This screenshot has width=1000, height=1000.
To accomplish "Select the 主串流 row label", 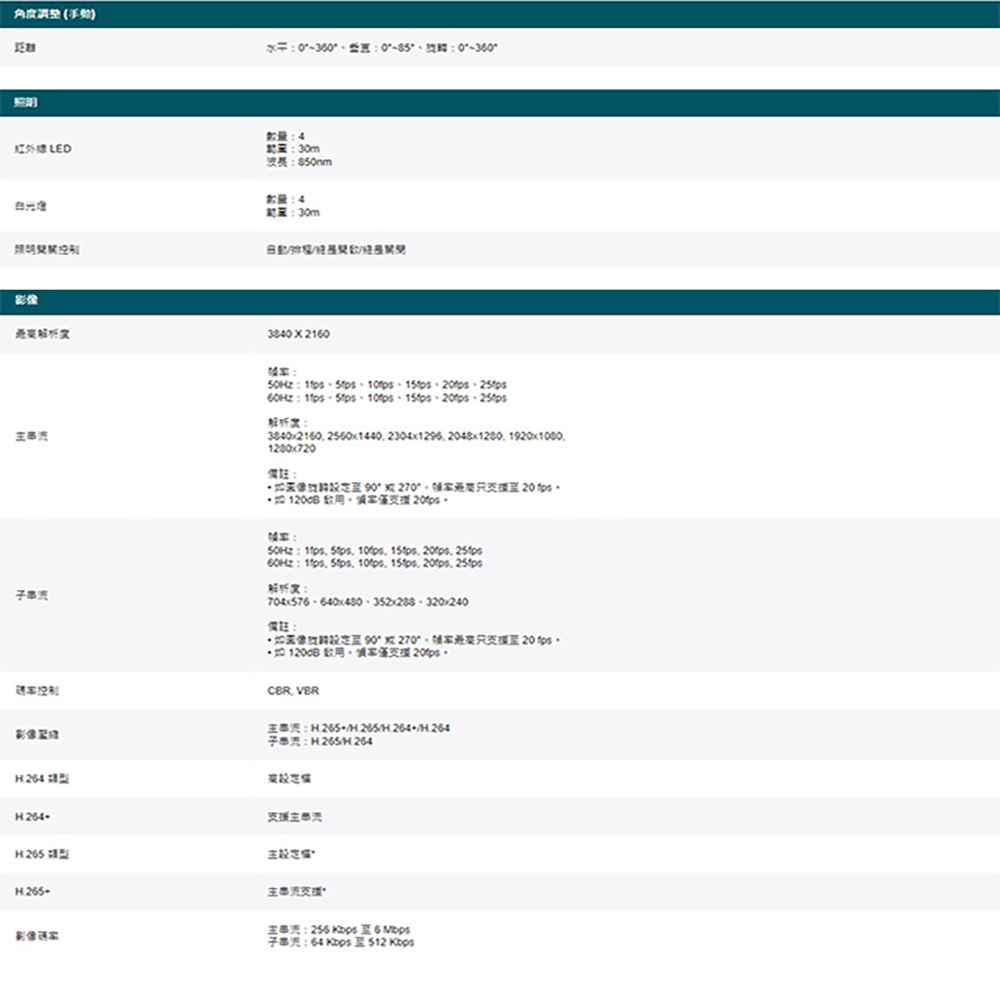I will (31, 436).
